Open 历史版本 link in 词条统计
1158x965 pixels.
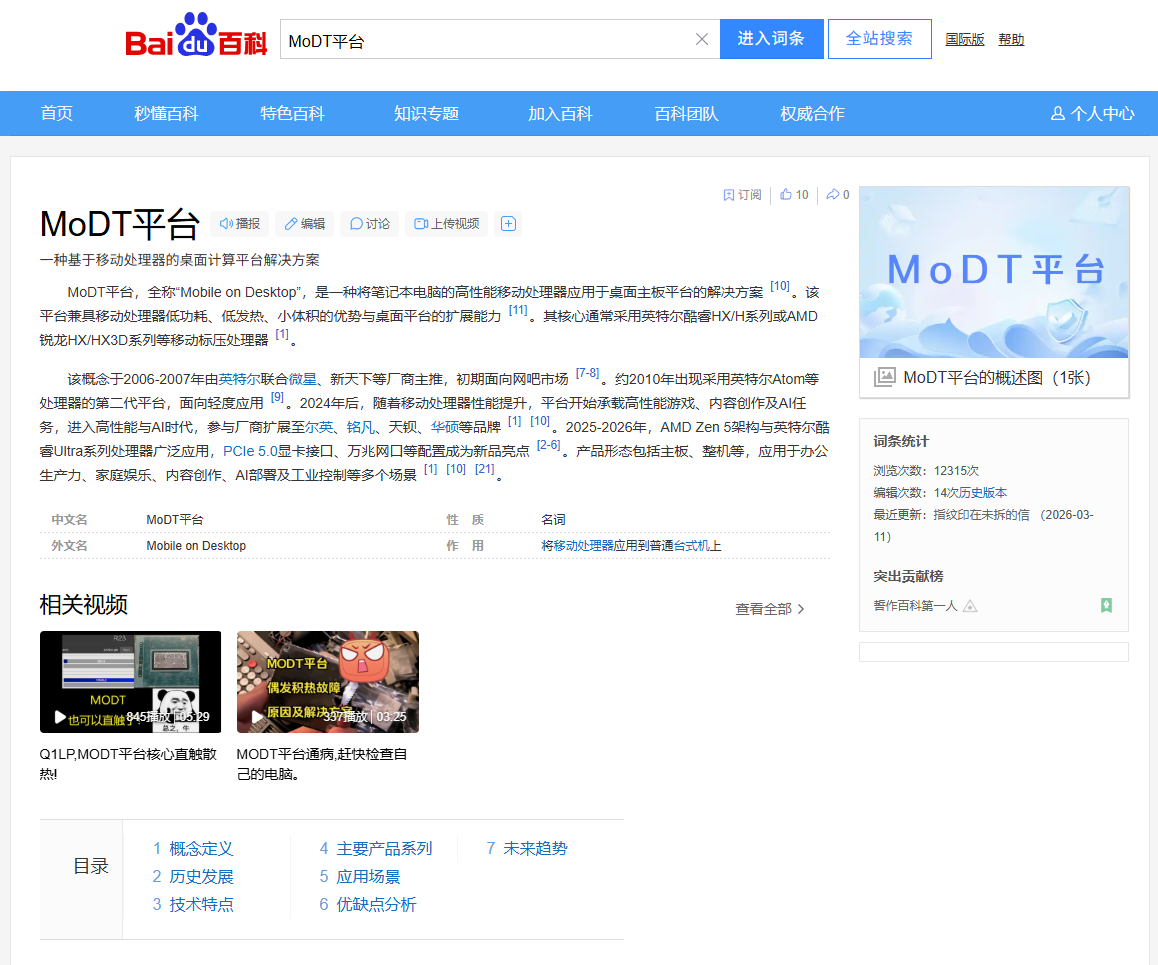983,493
